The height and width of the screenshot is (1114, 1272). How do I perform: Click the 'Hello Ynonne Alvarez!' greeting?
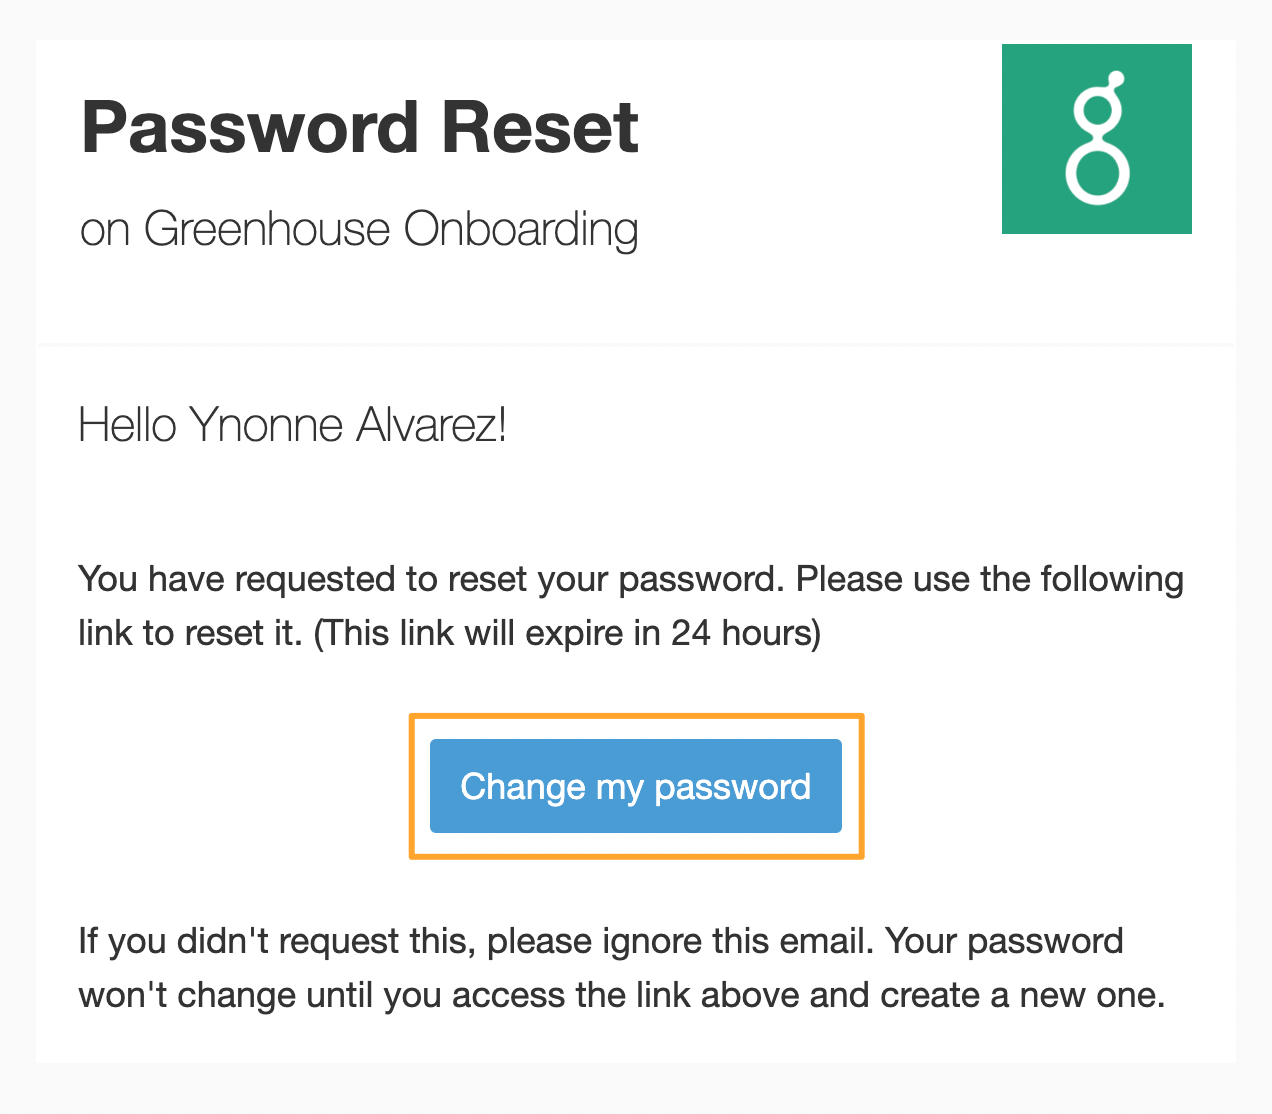pyautogui.click(x=293, y=426)
